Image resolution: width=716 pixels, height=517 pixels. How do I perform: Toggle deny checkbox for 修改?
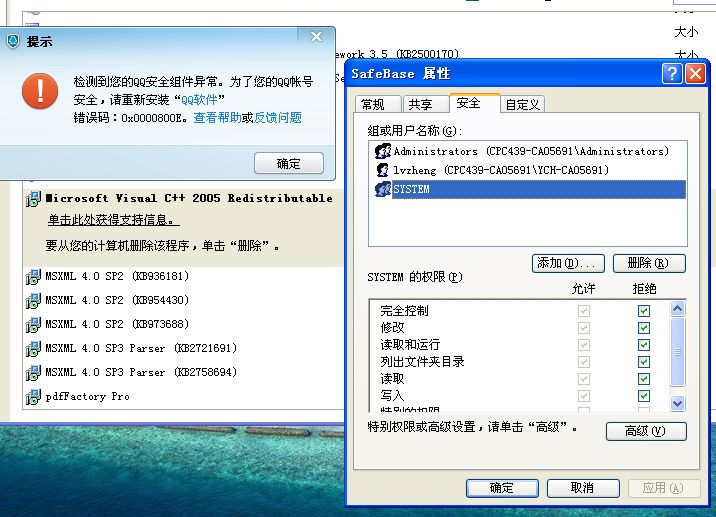[x=644, y=328]
